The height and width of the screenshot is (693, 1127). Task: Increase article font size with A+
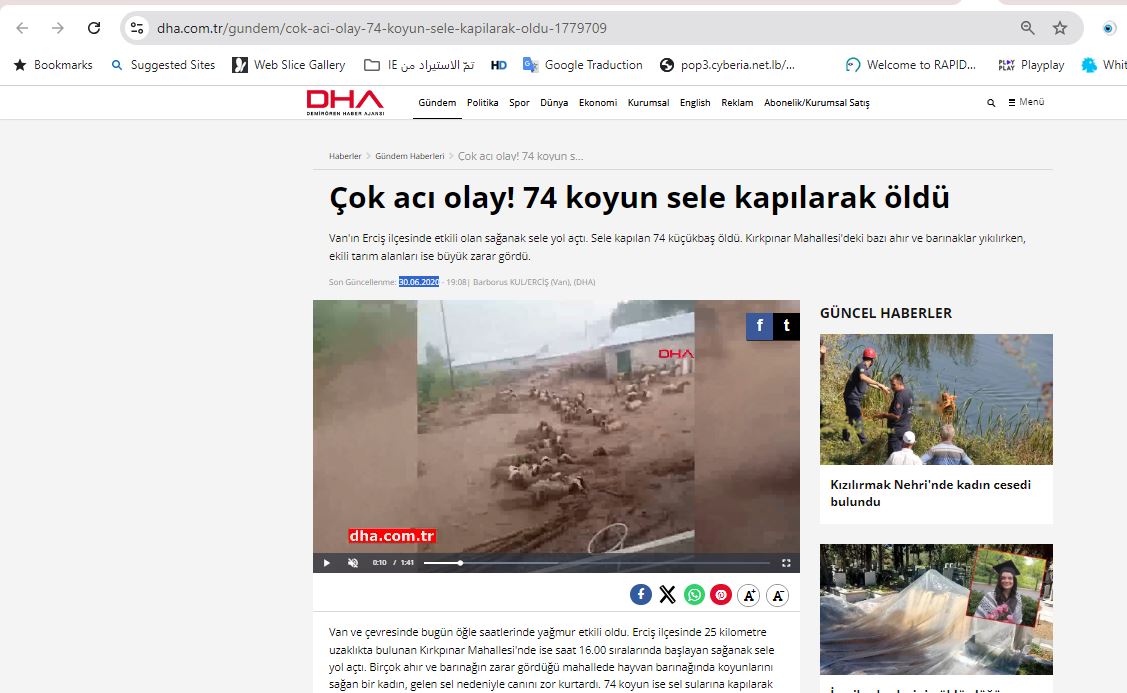[748, 596]
